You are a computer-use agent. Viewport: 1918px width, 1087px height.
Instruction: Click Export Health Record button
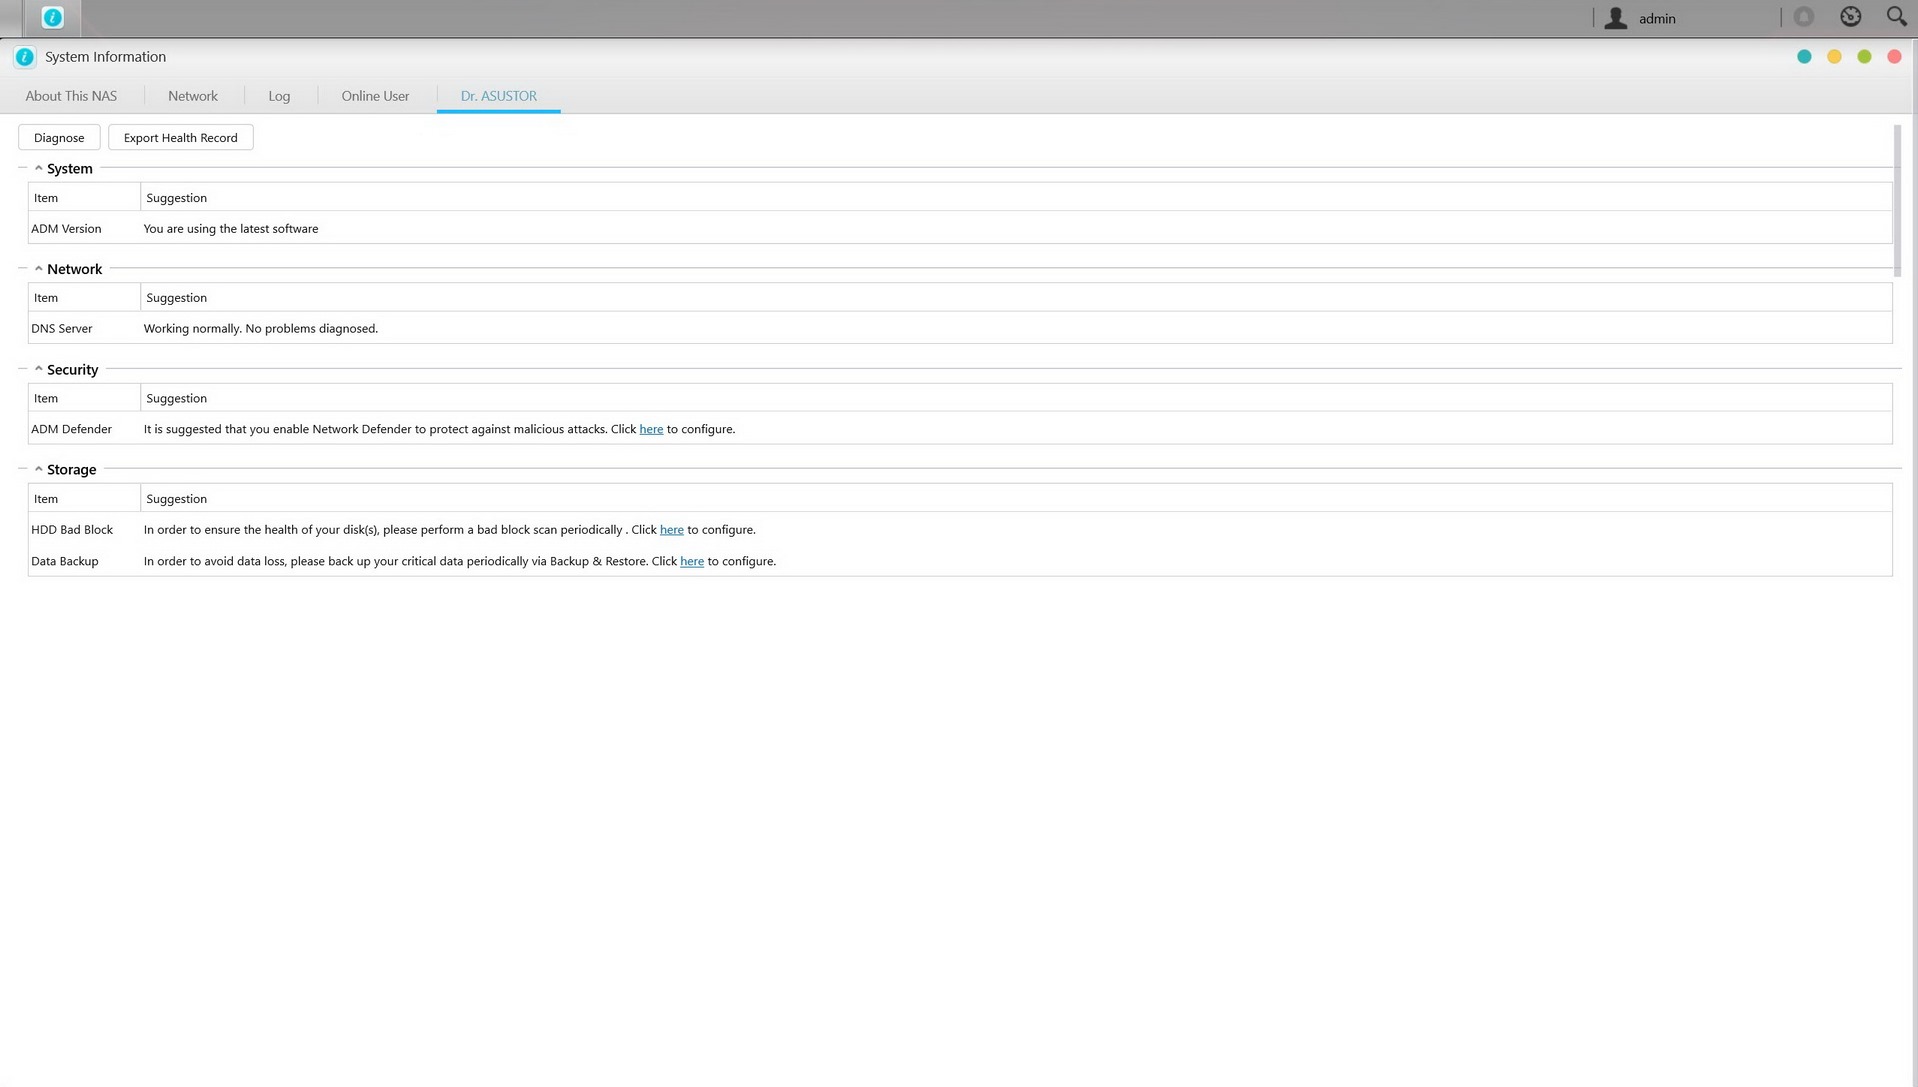[x=181, y=138]
